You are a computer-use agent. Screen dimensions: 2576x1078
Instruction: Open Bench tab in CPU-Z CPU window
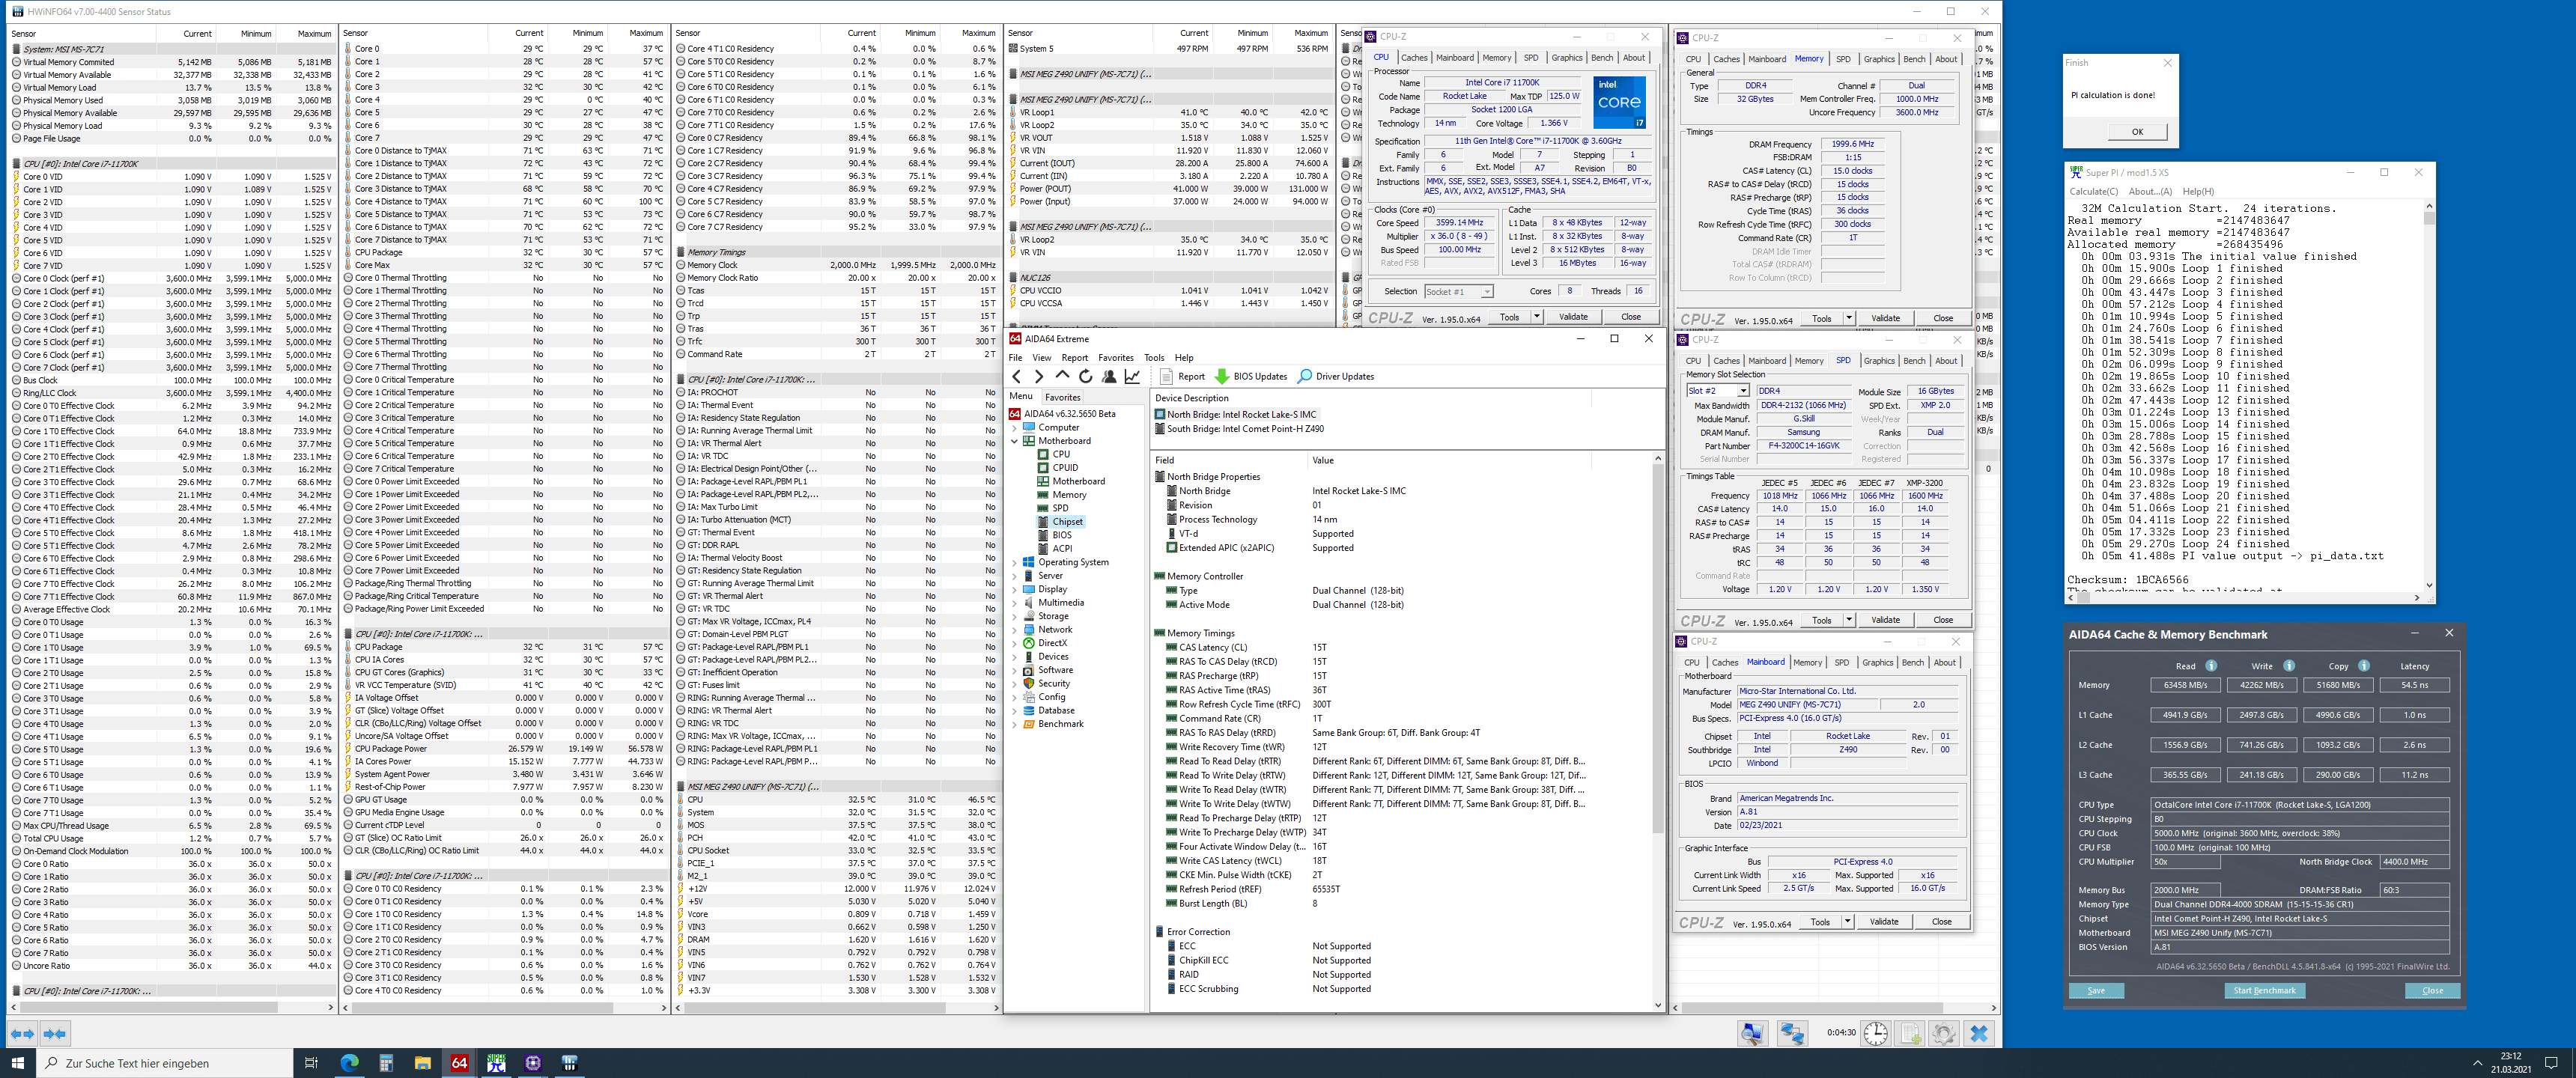1601,58
